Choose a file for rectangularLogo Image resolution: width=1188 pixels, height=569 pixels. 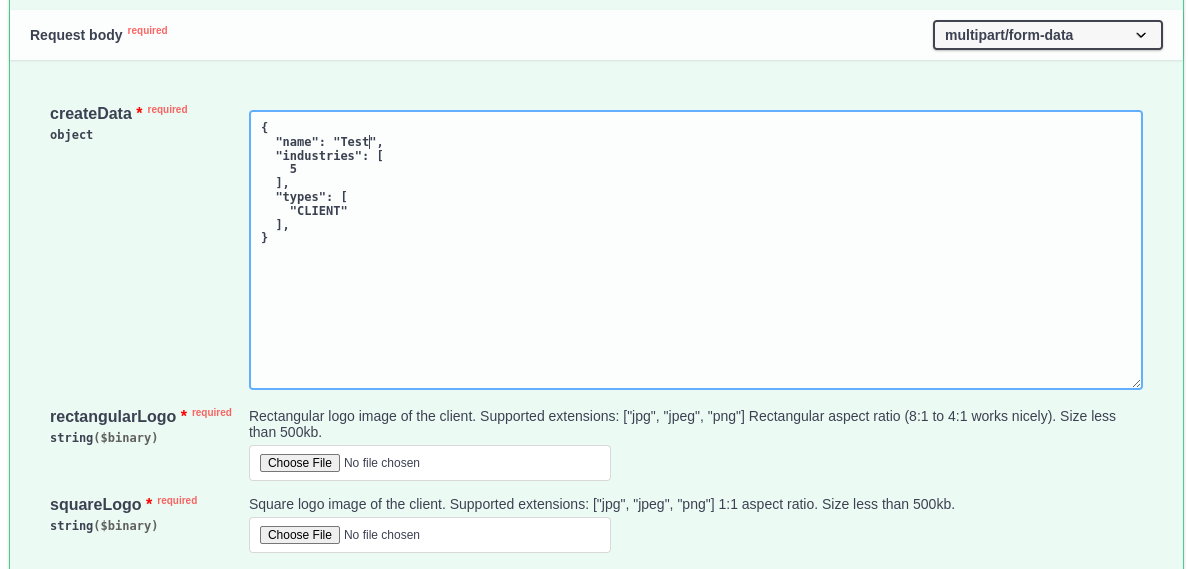[x=299, y=463]
